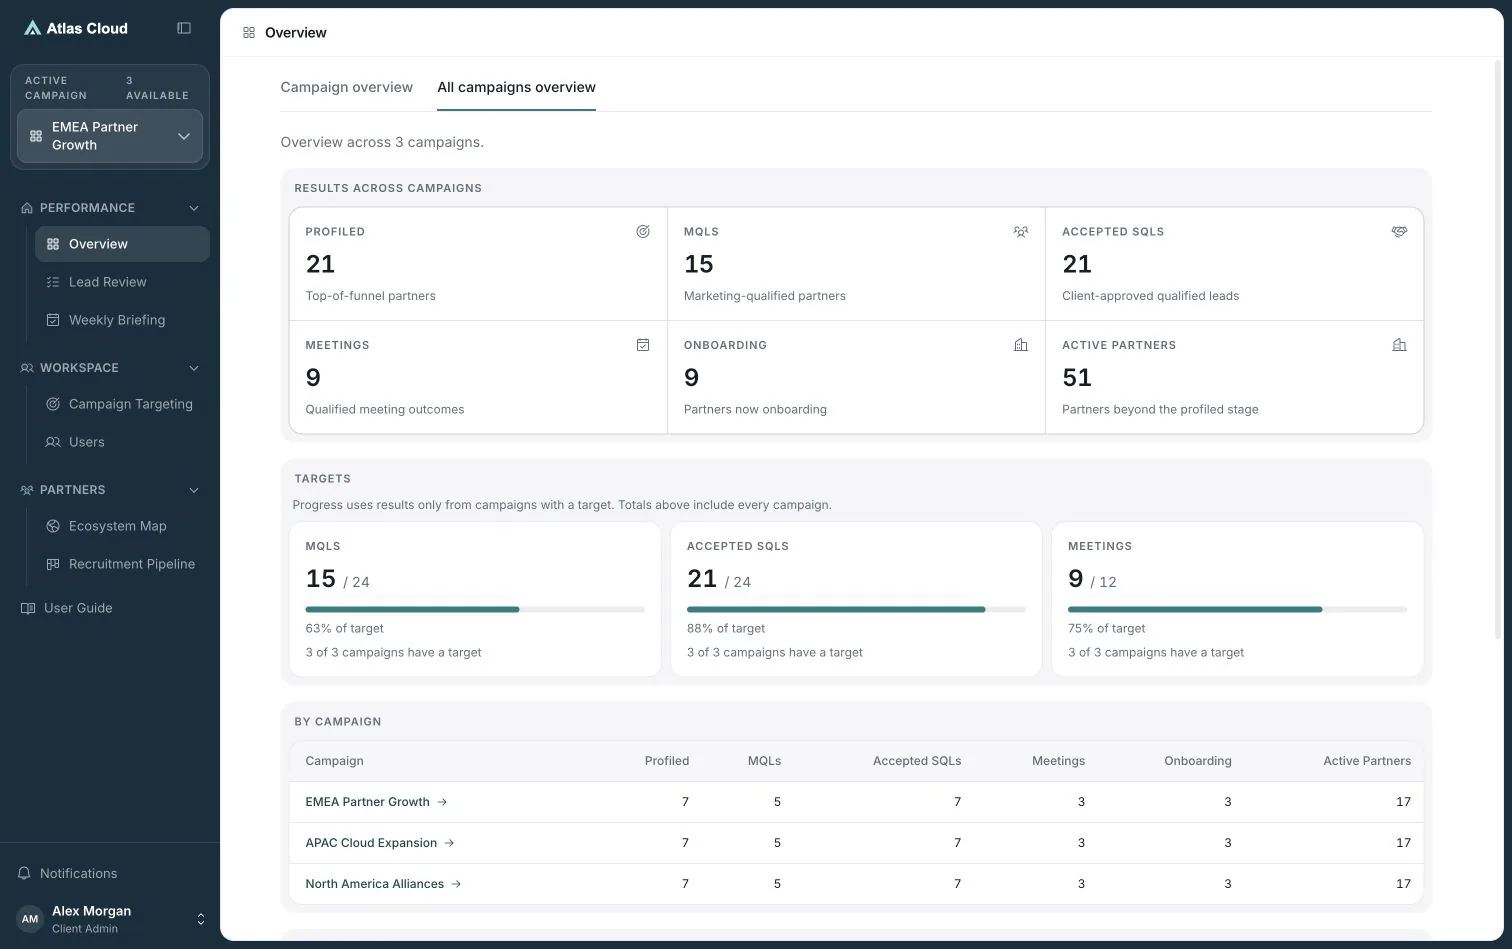Open the Recruitment Pipeline page
The height and width of the screenshot is (949, 1512).
(122, 564)
